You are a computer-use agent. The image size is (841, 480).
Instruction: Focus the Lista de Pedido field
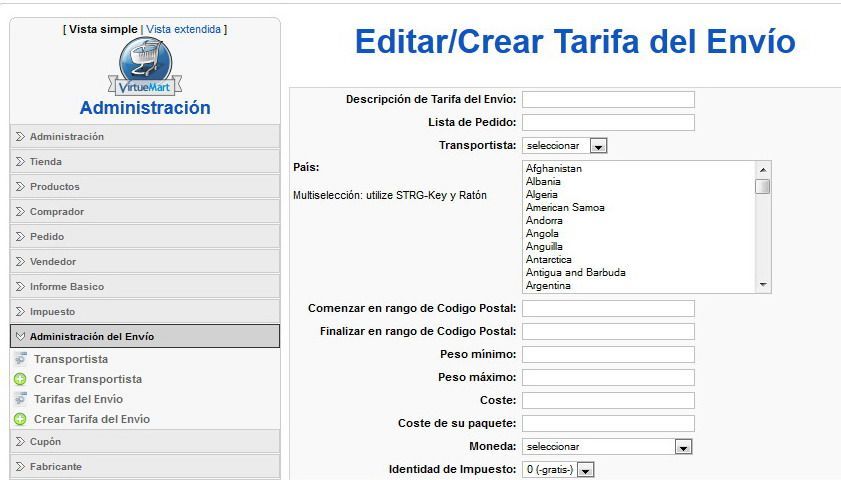(x=608, y=122)
